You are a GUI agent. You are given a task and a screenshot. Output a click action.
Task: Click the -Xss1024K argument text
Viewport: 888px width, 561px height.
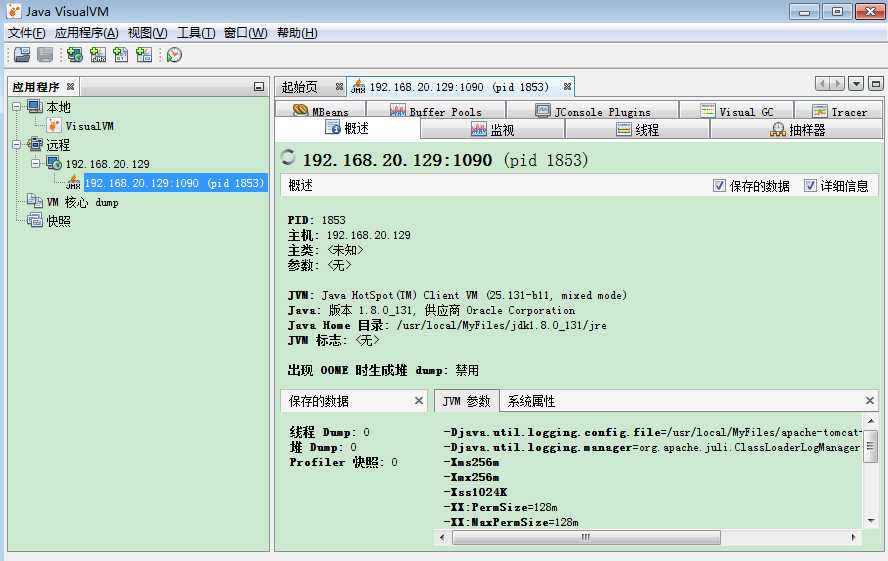pyautogui.click(x=475, y=492)
